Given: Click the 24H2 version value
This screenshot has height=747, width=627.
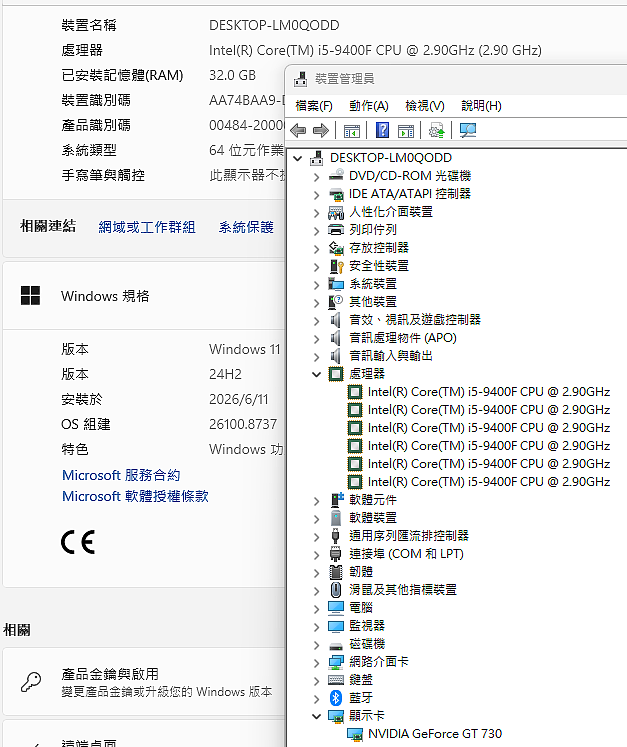Looking at the screenshot, I should tap(225, 374).
